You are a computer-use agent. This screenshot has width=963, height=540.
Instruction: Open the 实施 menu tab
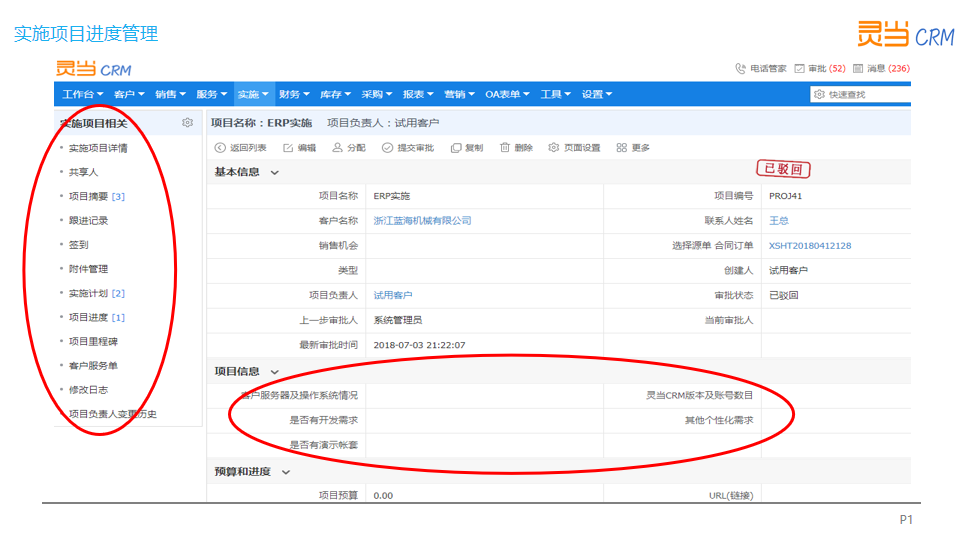253,94
